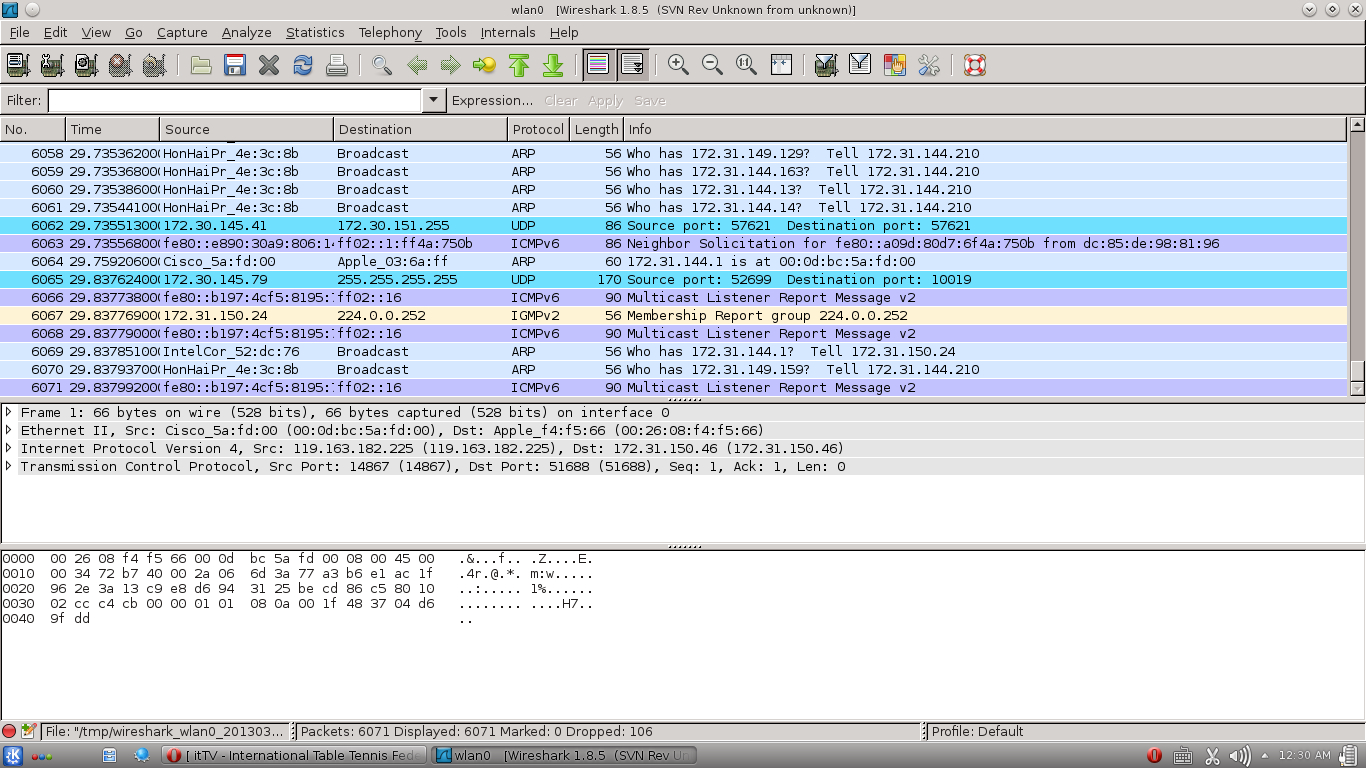Open the Telephony menu
The height and width of the screenshot is (768, 1366).
[x=389, y=32]
